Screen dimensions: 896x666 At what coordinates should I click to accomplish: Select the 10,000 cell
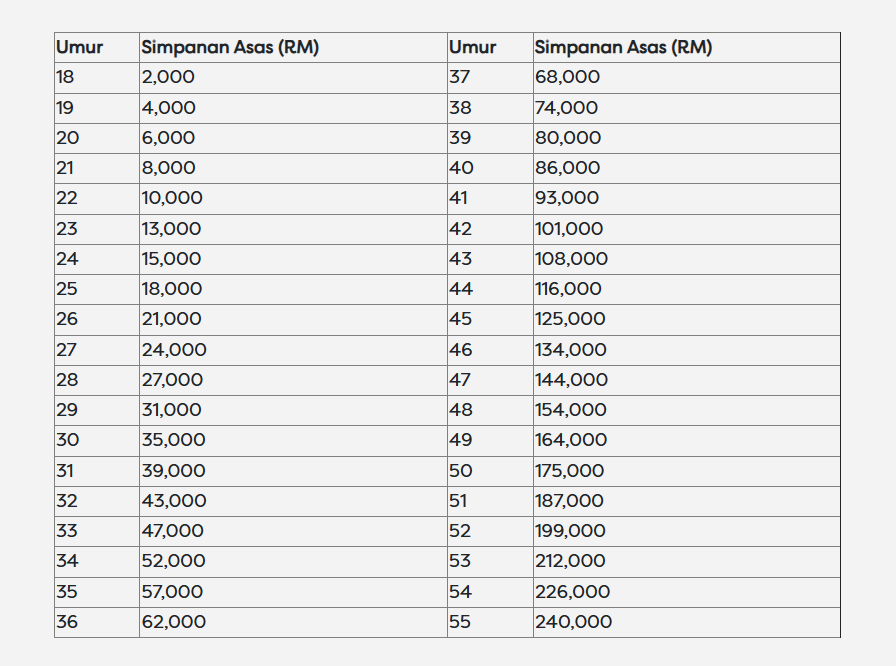293,199
